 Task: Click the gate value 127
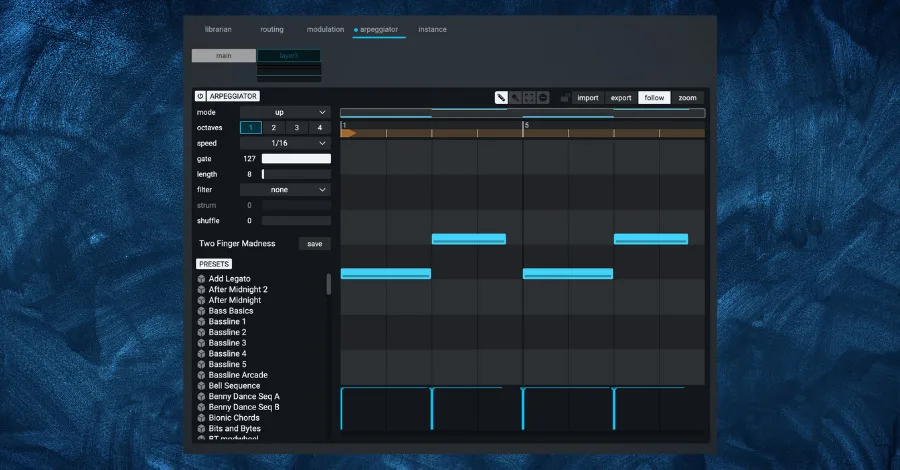point(249,158)
